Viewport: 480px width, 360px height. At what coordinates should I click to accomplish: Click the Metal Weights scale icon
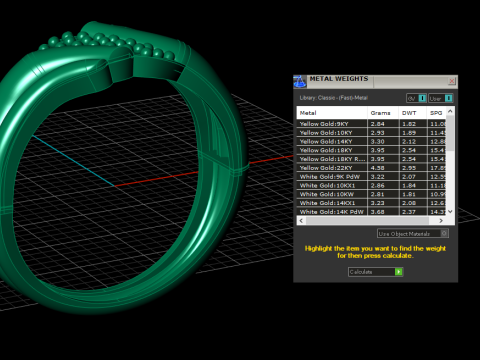click(x=300, y=81)
